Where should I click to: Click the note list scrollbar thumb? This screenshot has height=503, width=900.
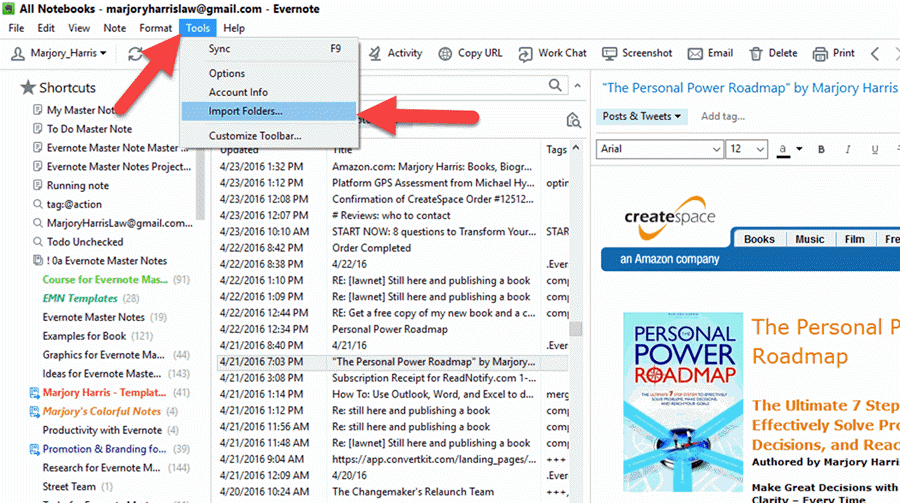click(575, 329)
